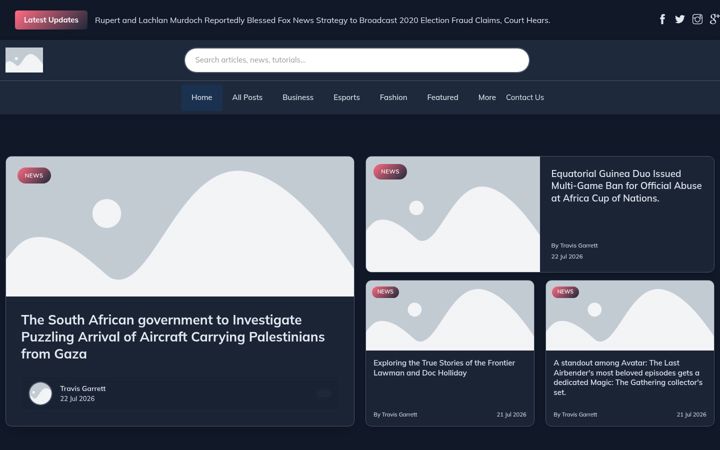The image size is (720, 450).
Task: Click By Travis Garrett on Frontier Lawman card
Action: coord(395,415)
